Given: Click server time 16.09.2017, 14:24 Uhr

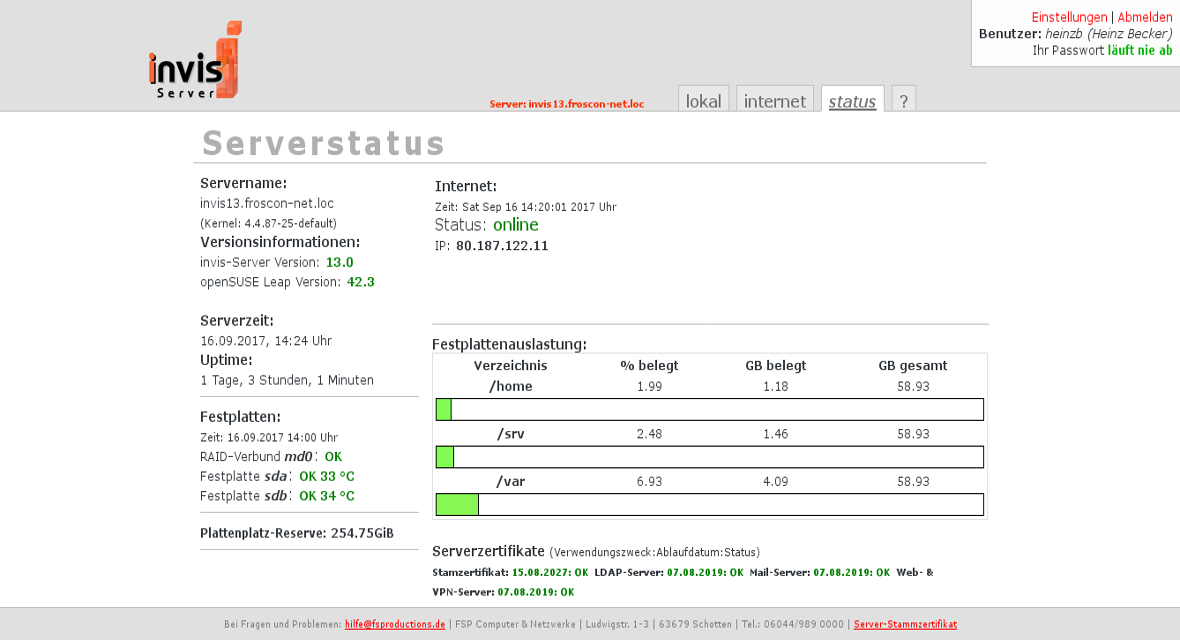Looking at the screenshot, I should (x=266, y=341).
